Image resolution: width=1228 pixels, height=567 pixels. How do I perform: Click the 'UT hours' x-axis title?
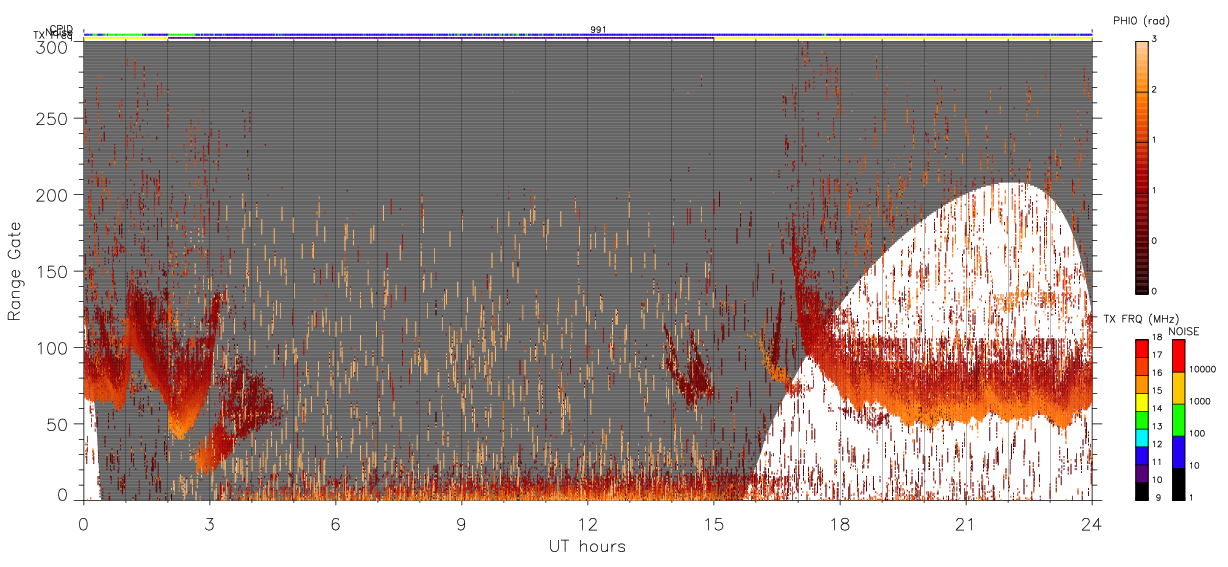point(587,546)
